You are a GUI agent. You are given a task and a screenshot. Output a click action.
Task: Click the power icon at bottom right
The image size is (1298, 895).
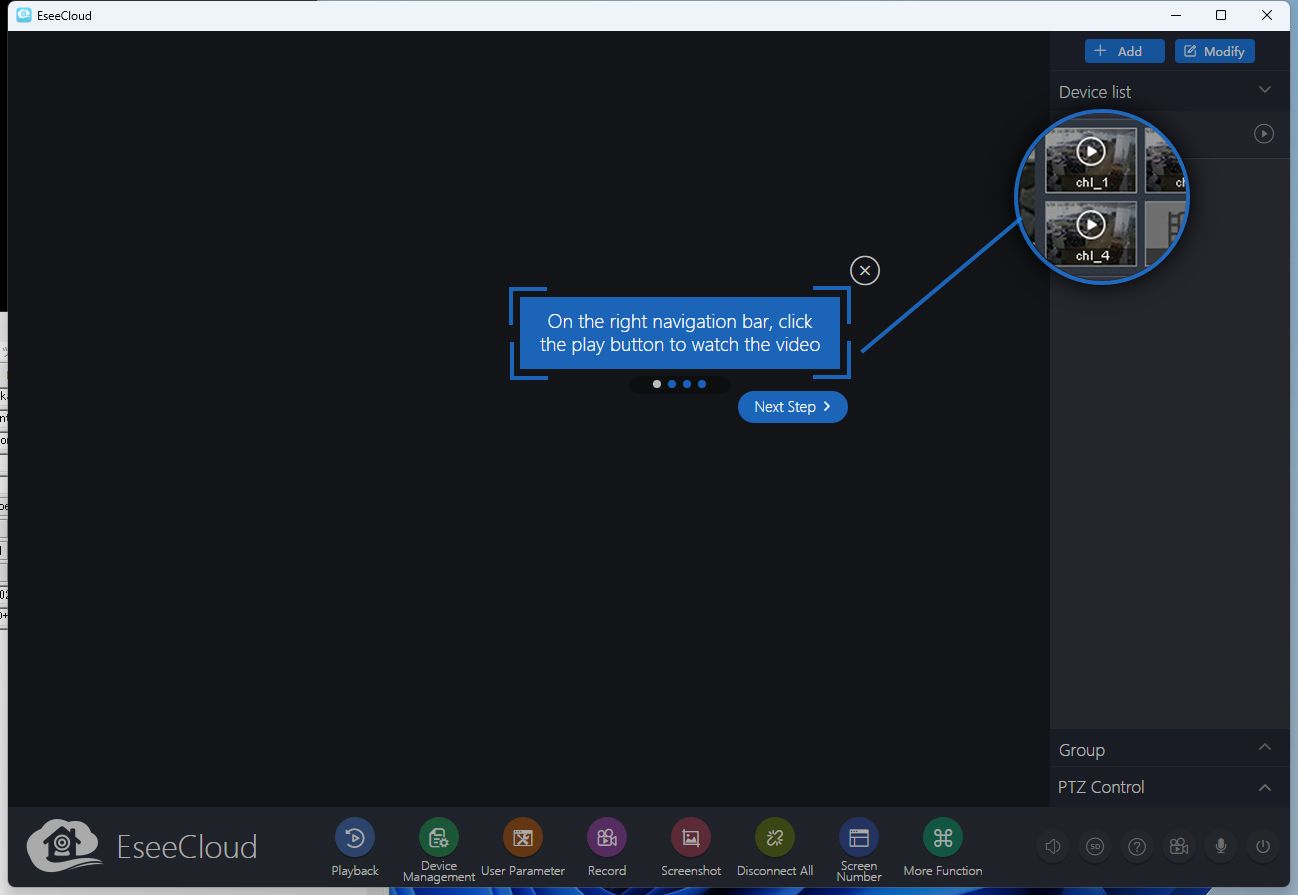pos(1263,847)
